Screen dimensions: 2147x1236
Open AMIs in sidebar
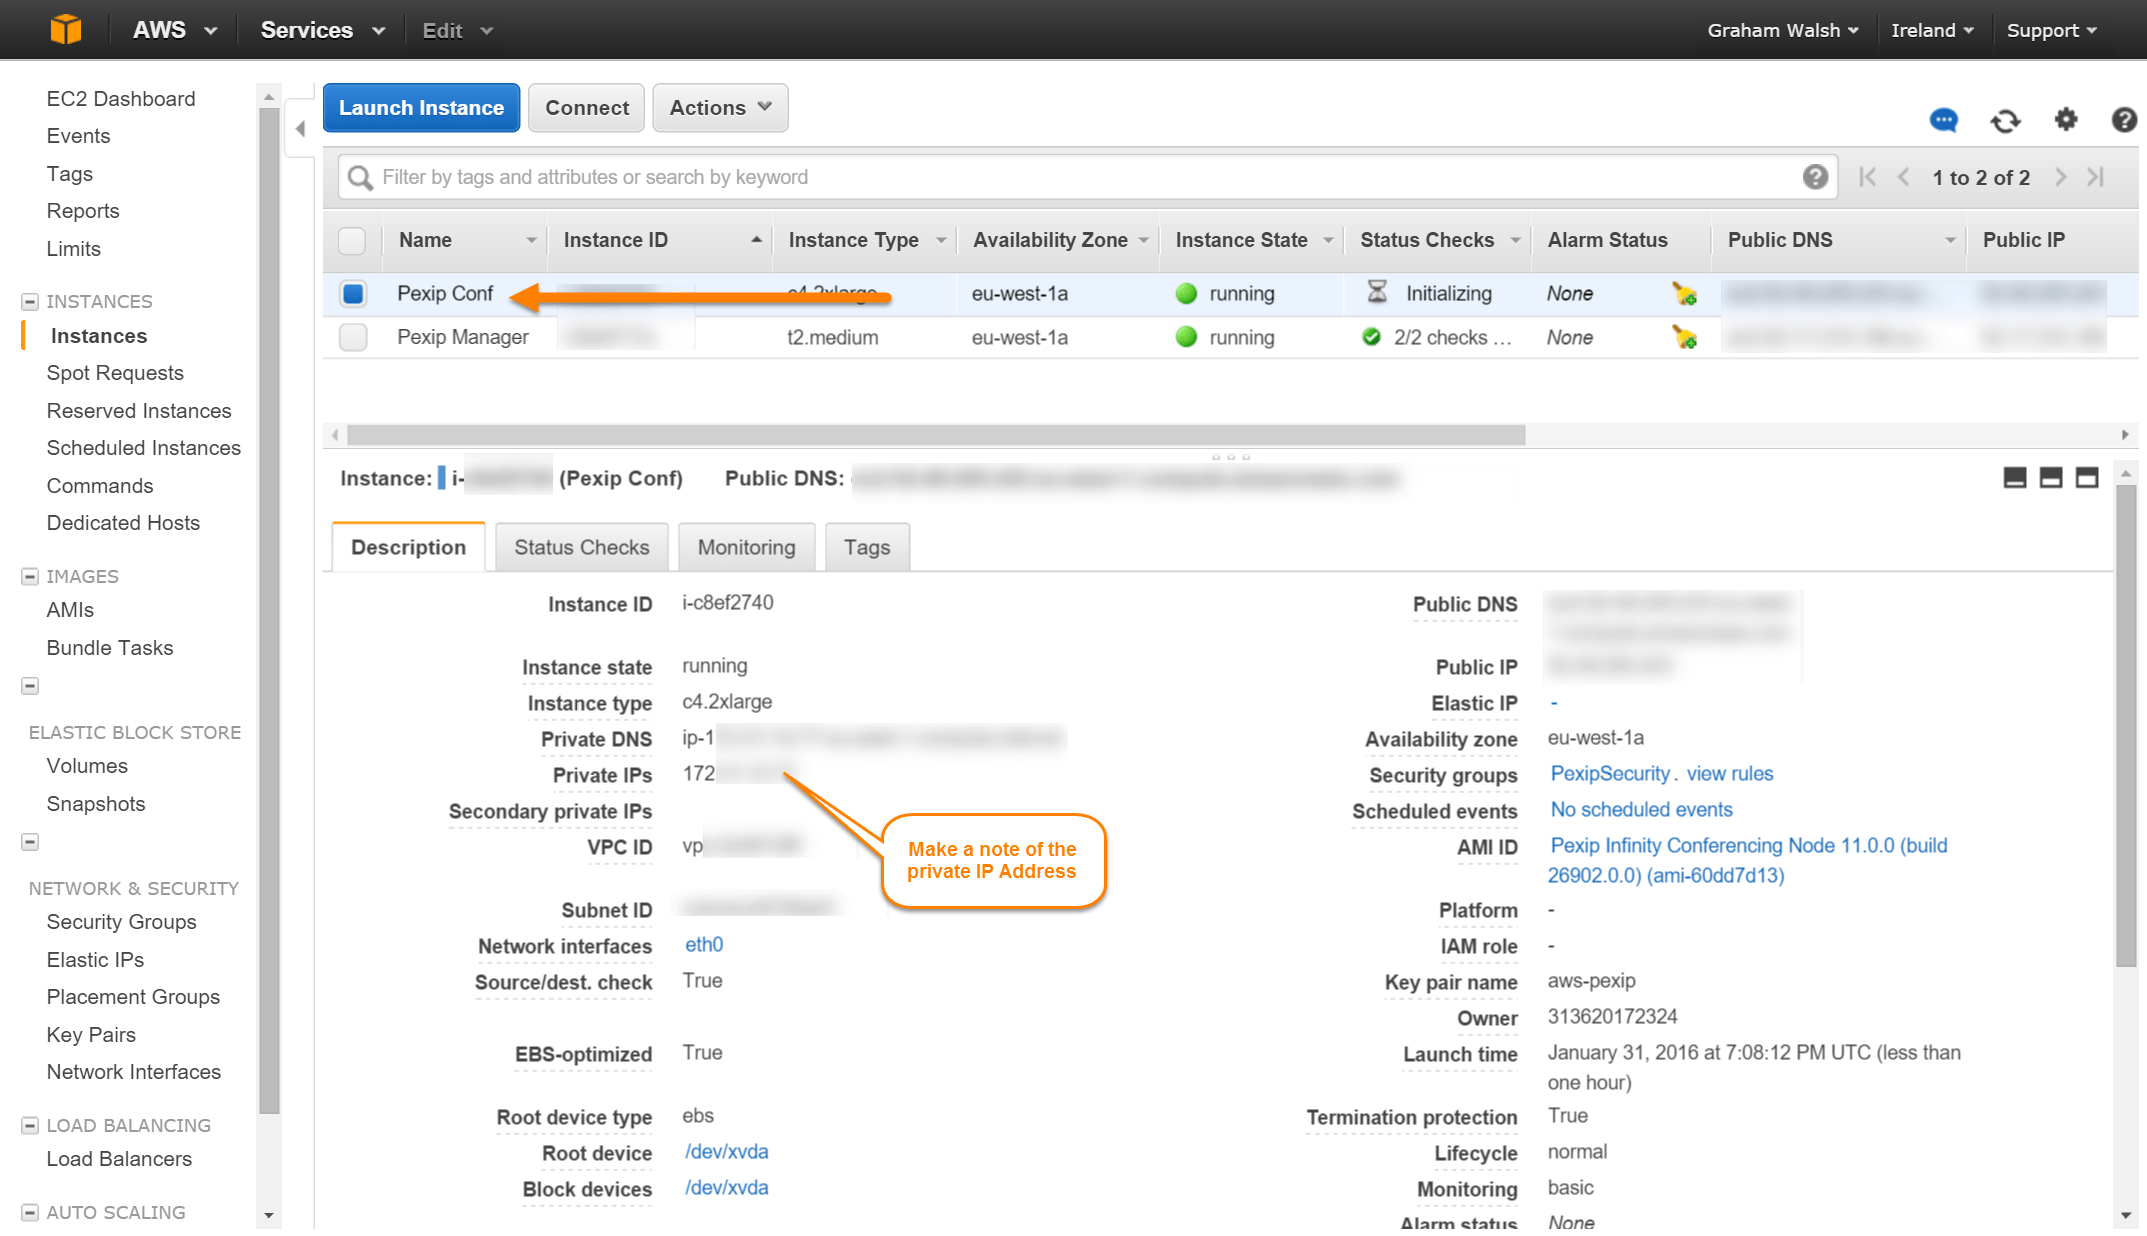point(70,609)
